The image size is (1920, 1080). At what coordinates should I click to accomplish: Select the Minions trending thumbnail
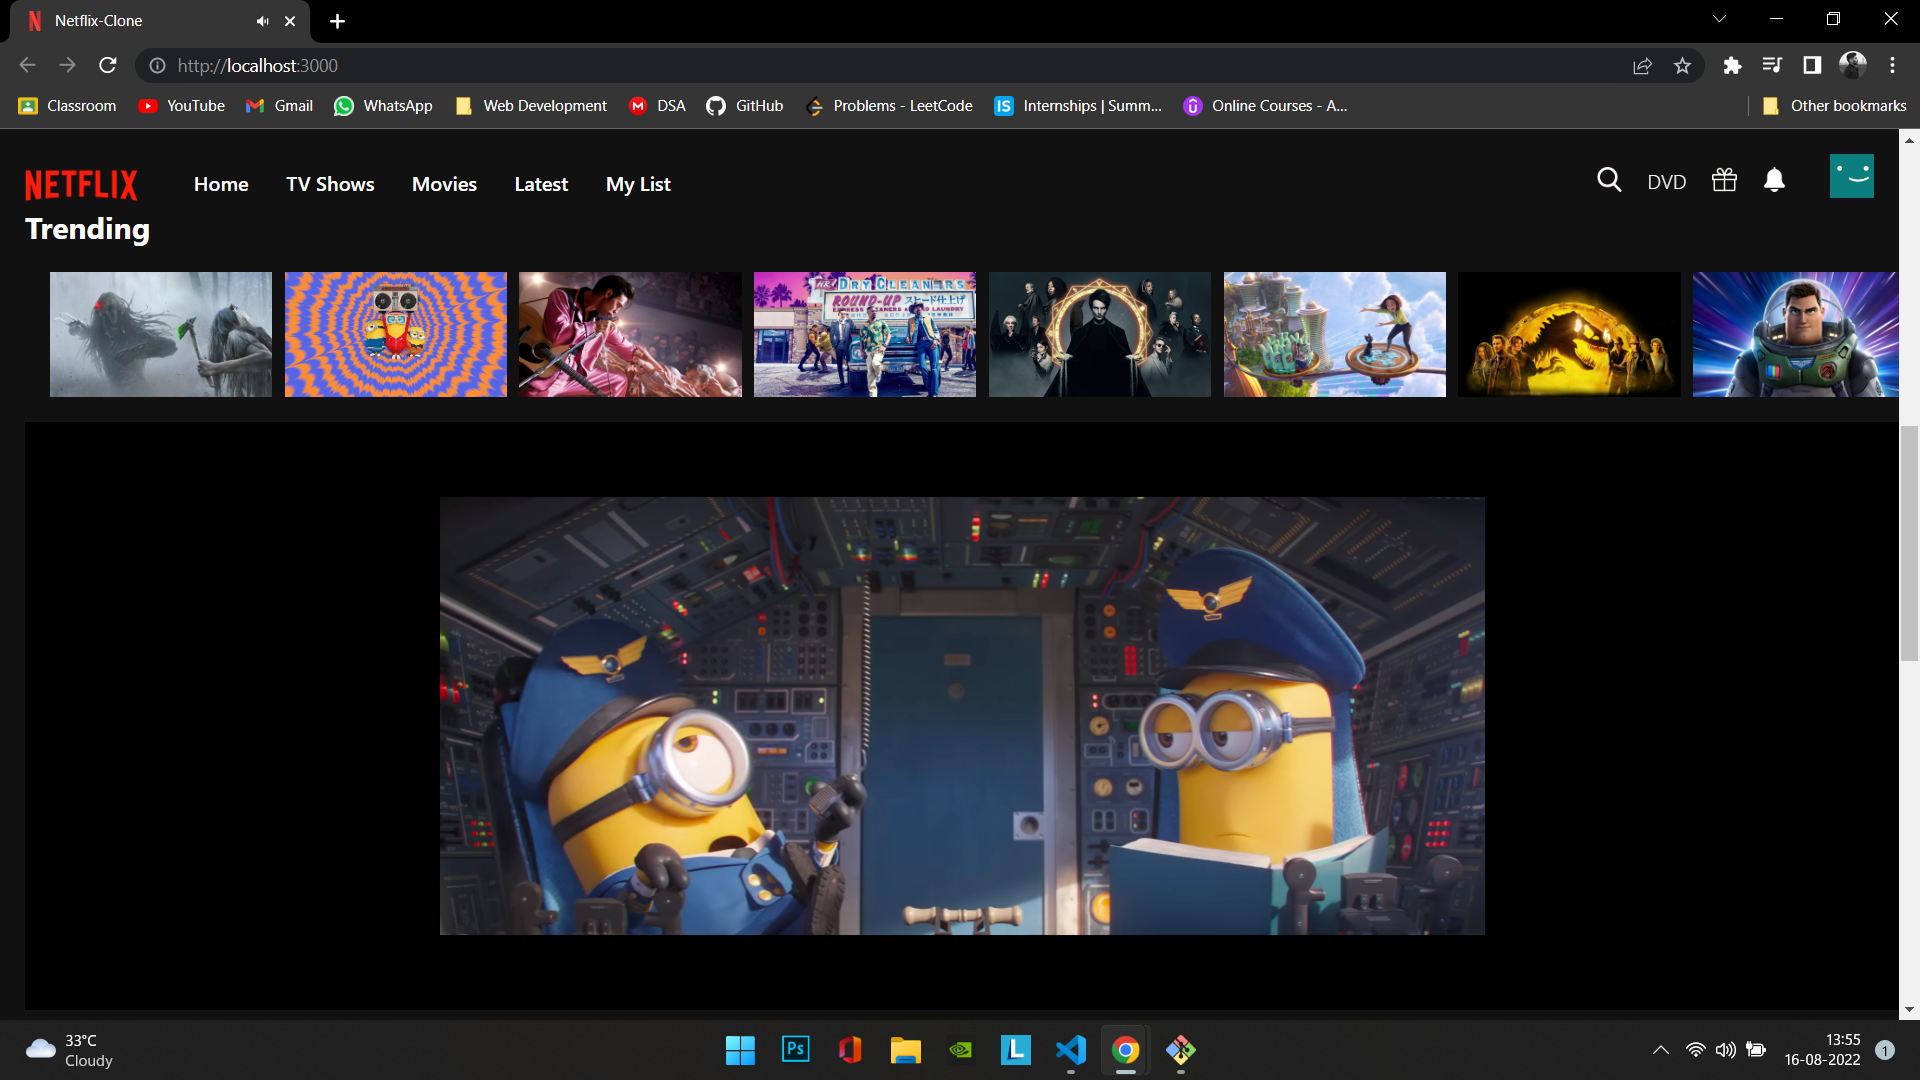coord(395,334)
